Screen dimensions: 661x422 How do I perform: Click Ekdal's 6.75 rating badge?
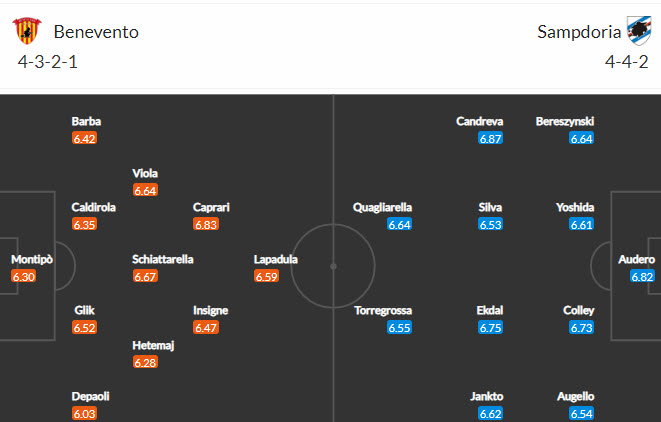[490, 328]
